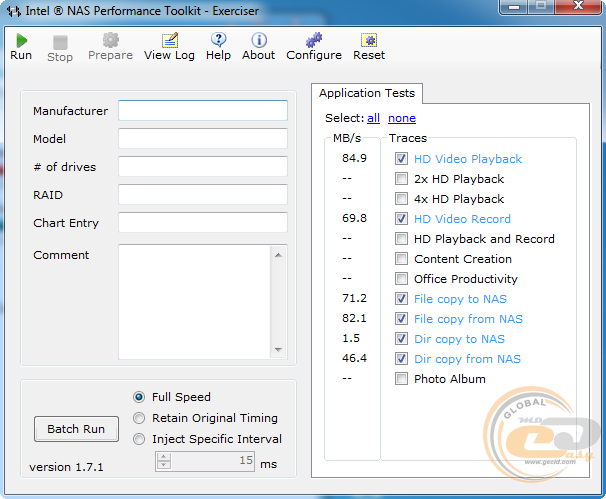Select Inject Specific Interval option
The width and height of the screenshot is (606, 499).
click(139, 439)
